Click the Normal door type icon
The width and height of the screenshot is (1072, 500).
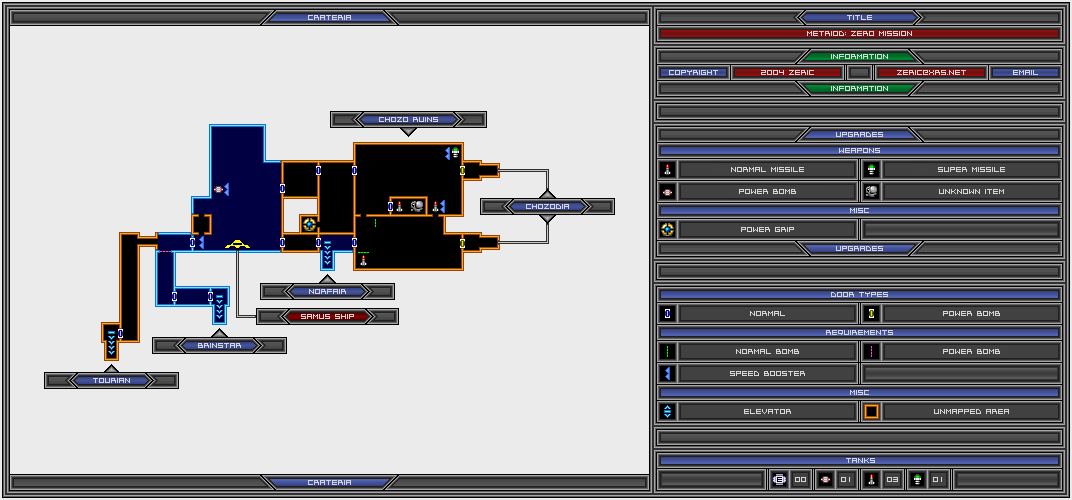point(668,313)
